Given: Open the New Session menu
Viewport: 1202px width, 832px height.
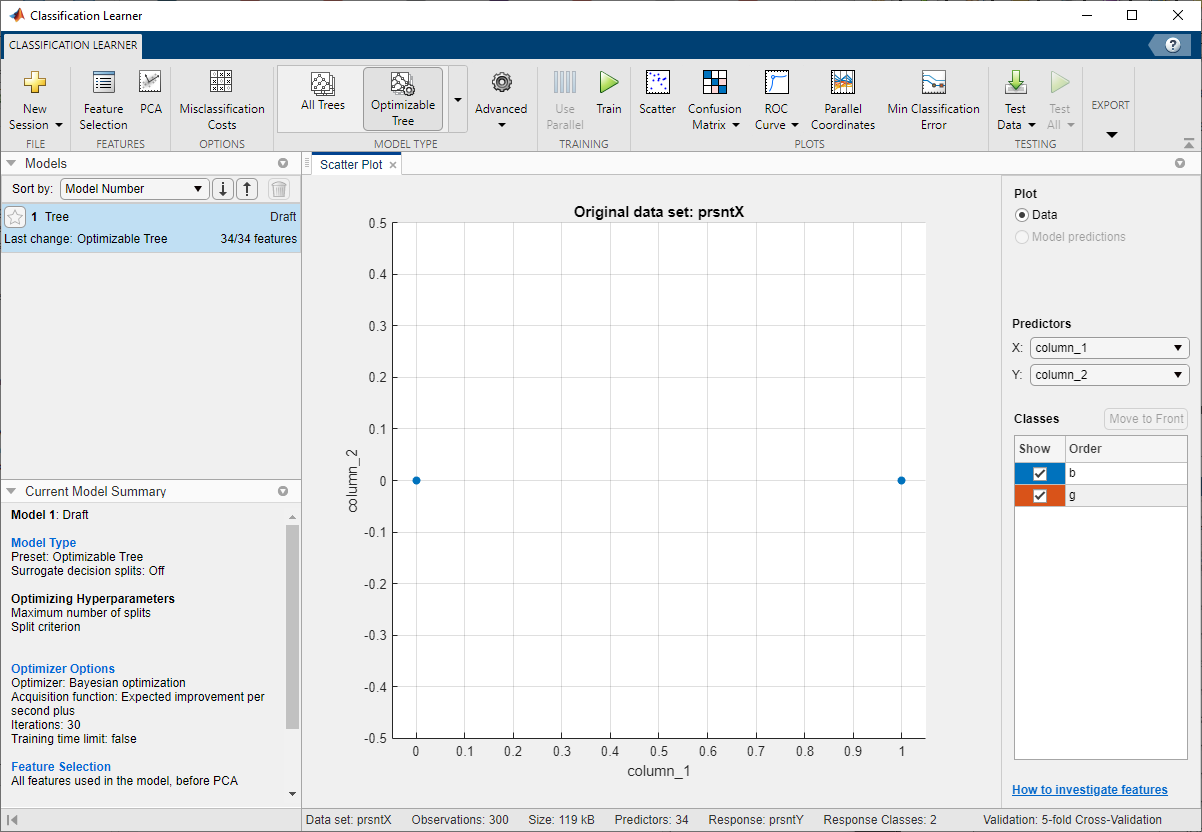Looking at the screenshot, I should coord(35,101).
